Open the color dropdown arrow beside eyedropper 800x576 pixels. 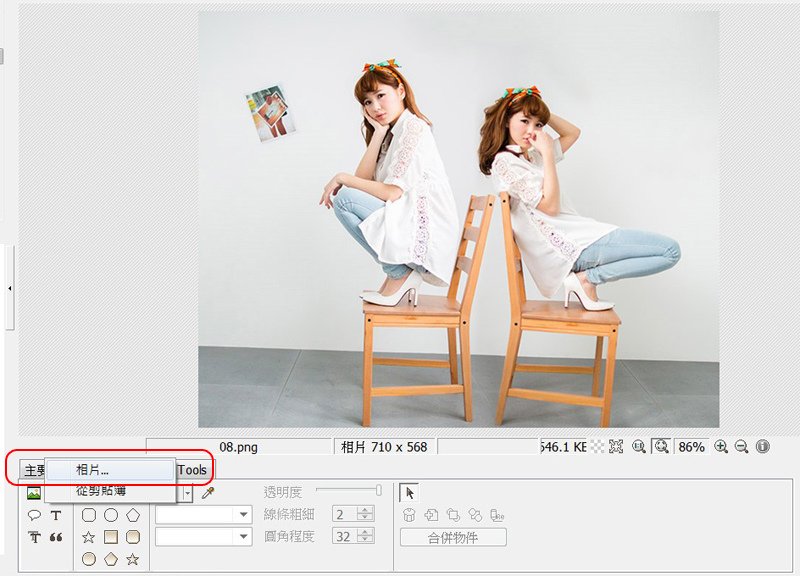point(188,493)
